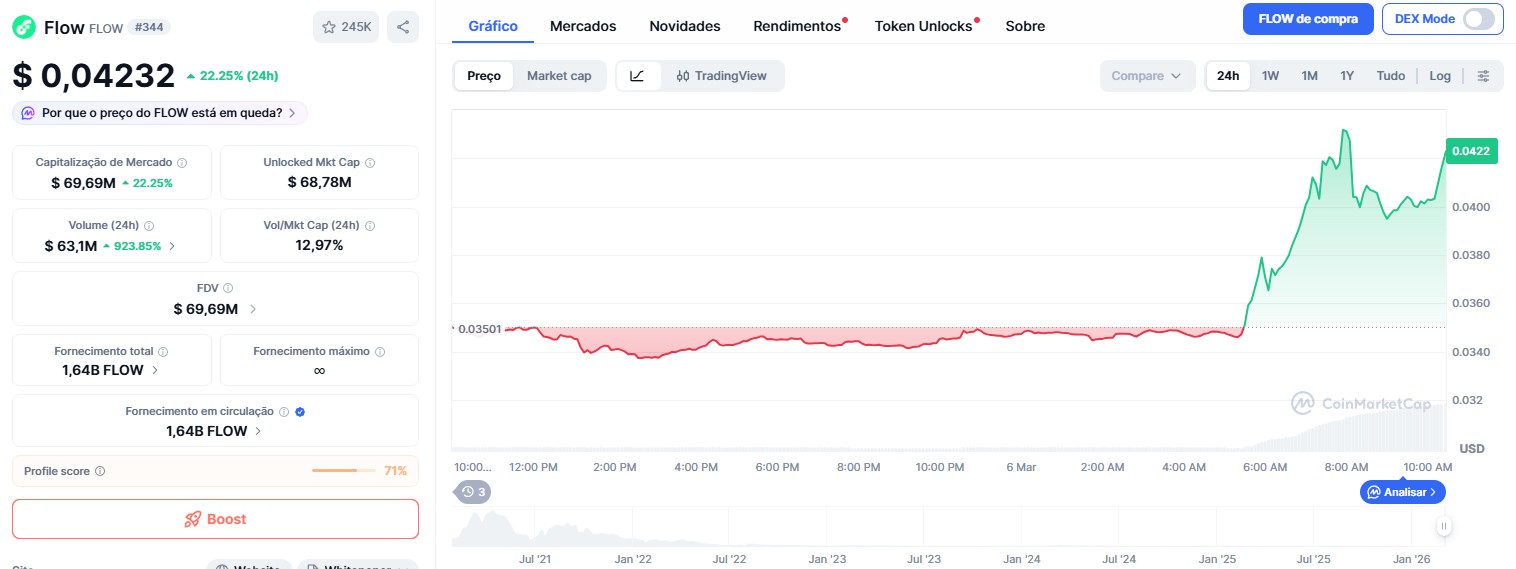Click the Profile score progress bar
Image resolution: width=1516 pixels, height=569 pixels.
coord(344,471)
